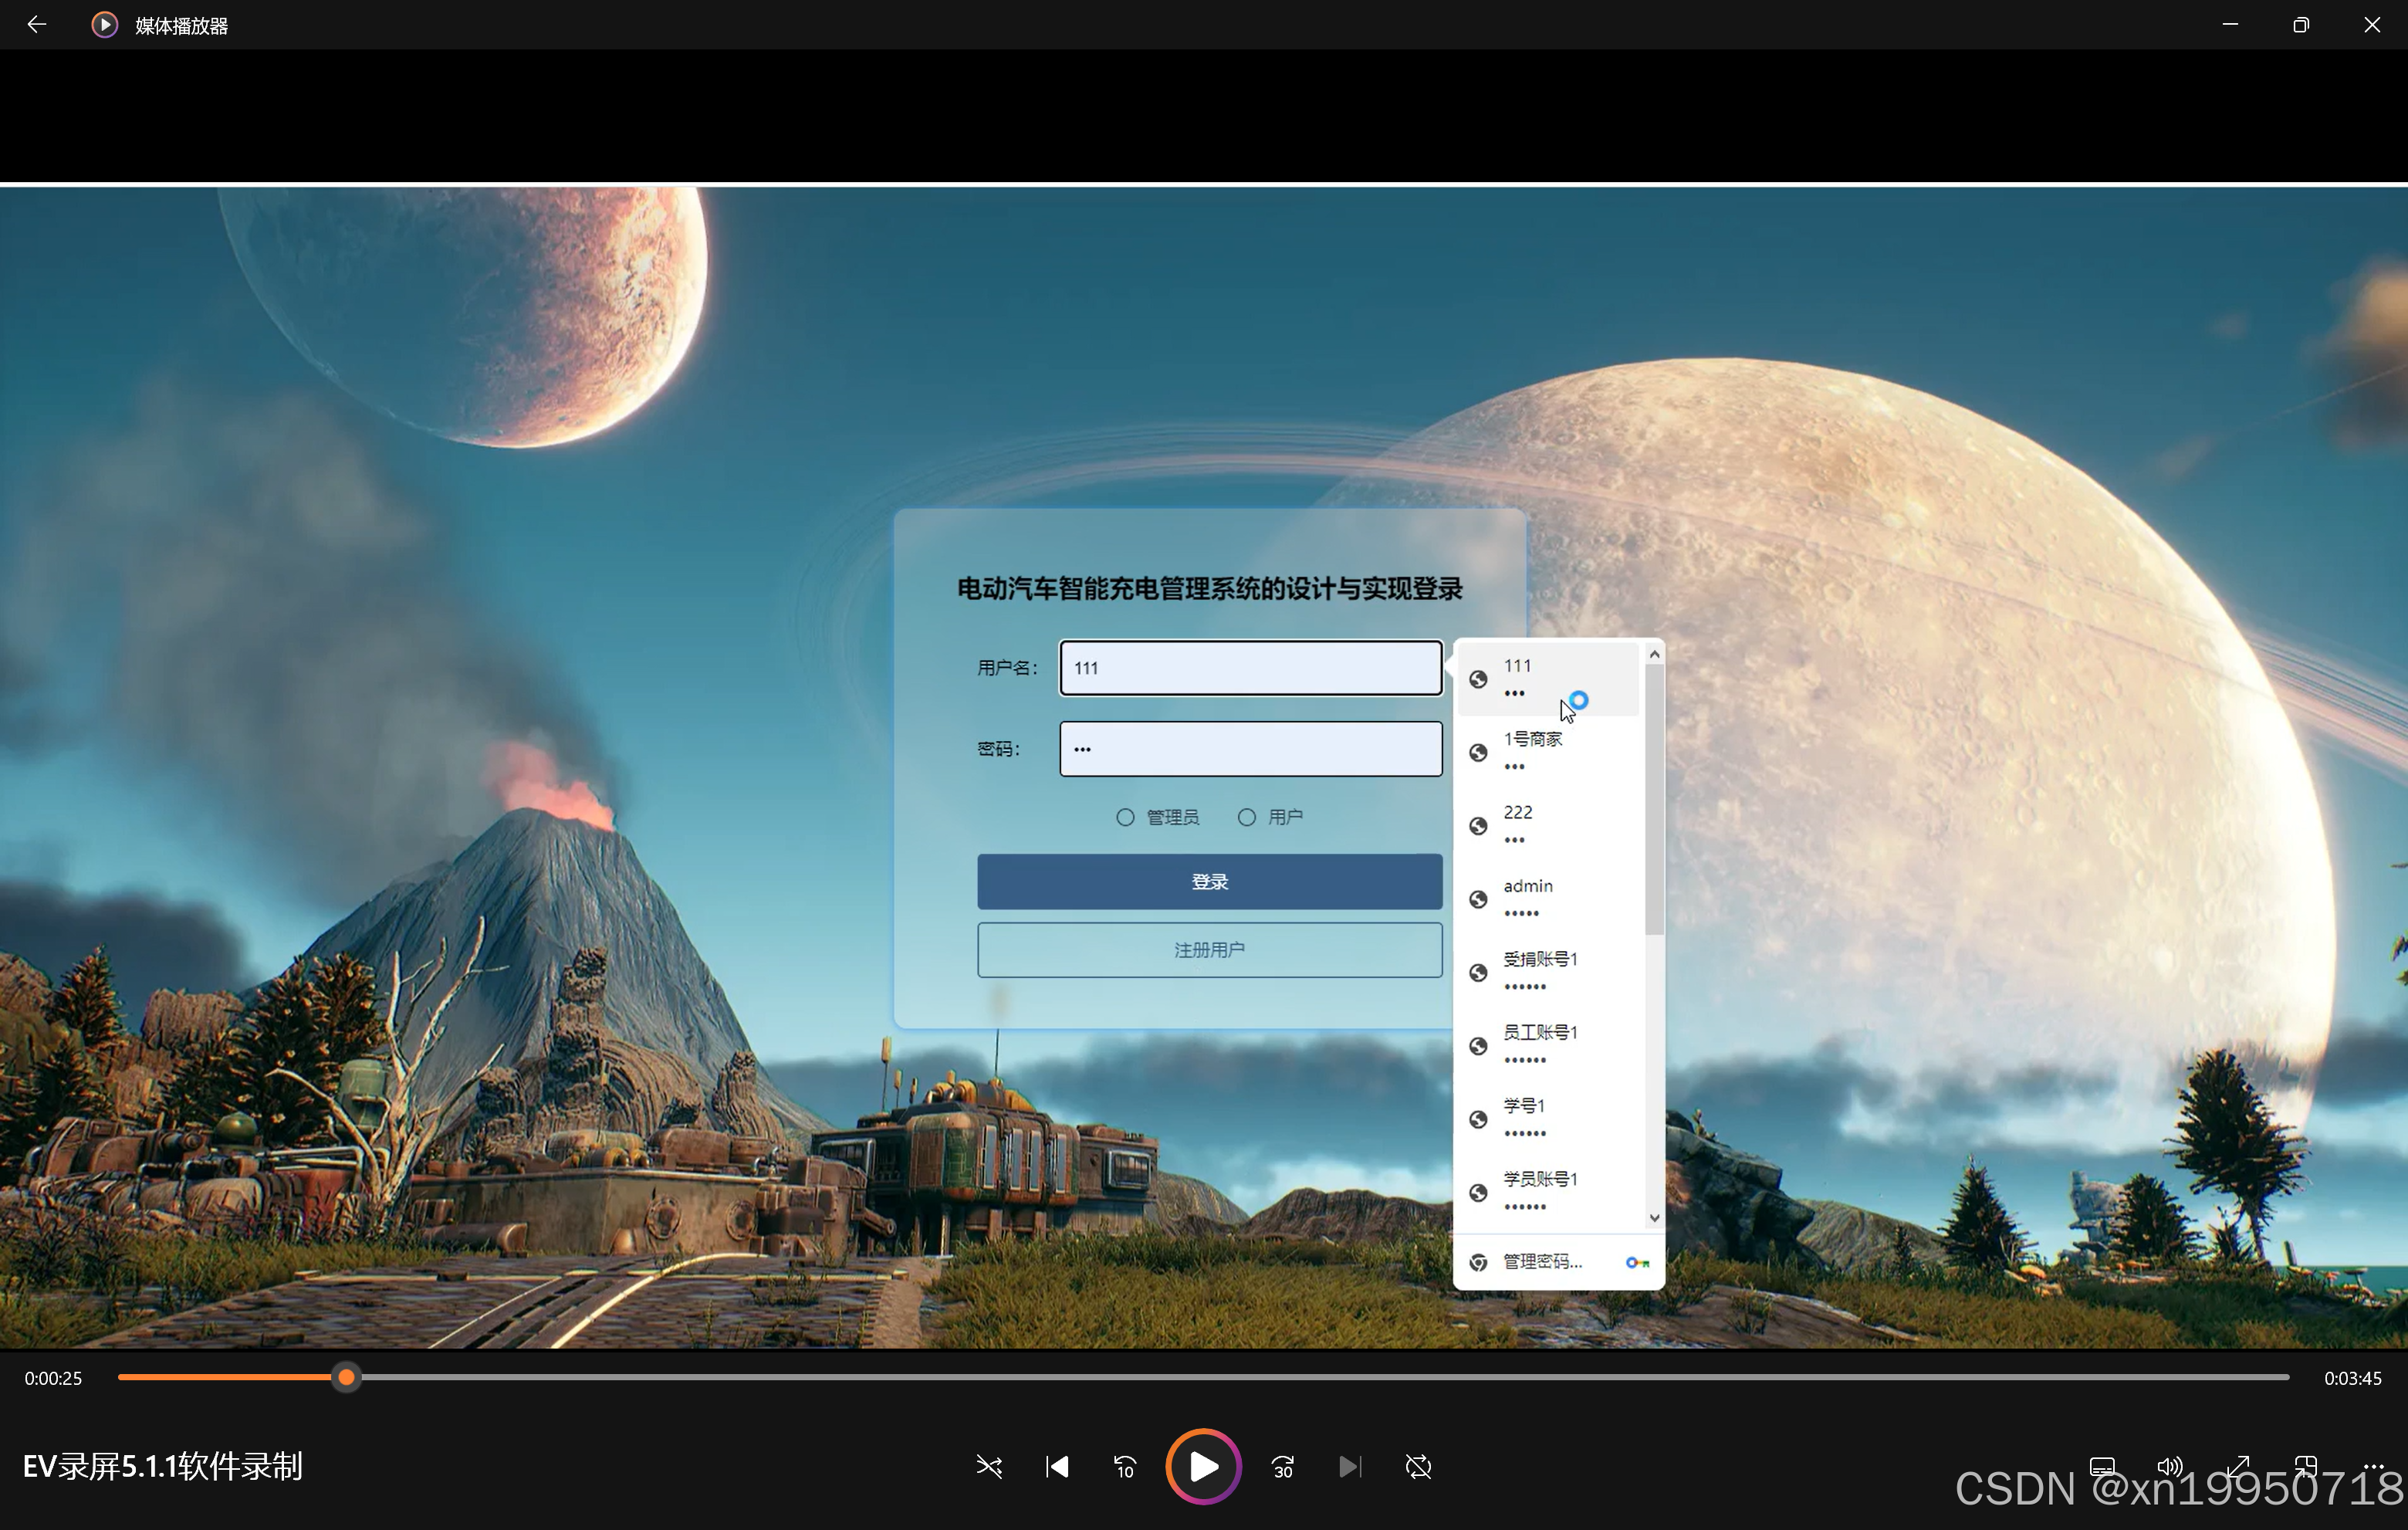The height and width of the screenshot is (1530, 2408).
Task: Click the video title EV录屏5.1.1软件录制
Action: [x=163, y=1467]
